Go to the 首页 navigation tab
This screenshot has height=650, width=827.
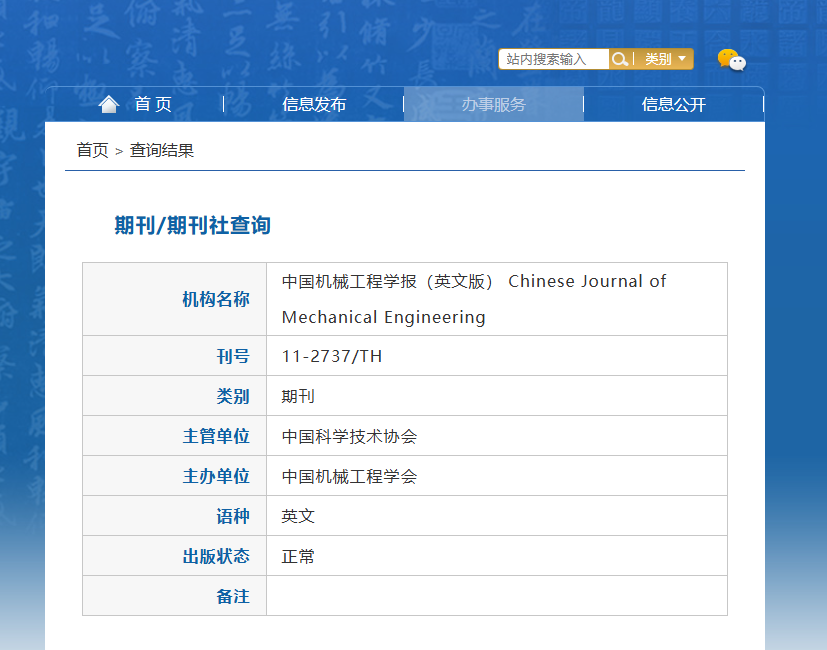[x=153, y=104]
